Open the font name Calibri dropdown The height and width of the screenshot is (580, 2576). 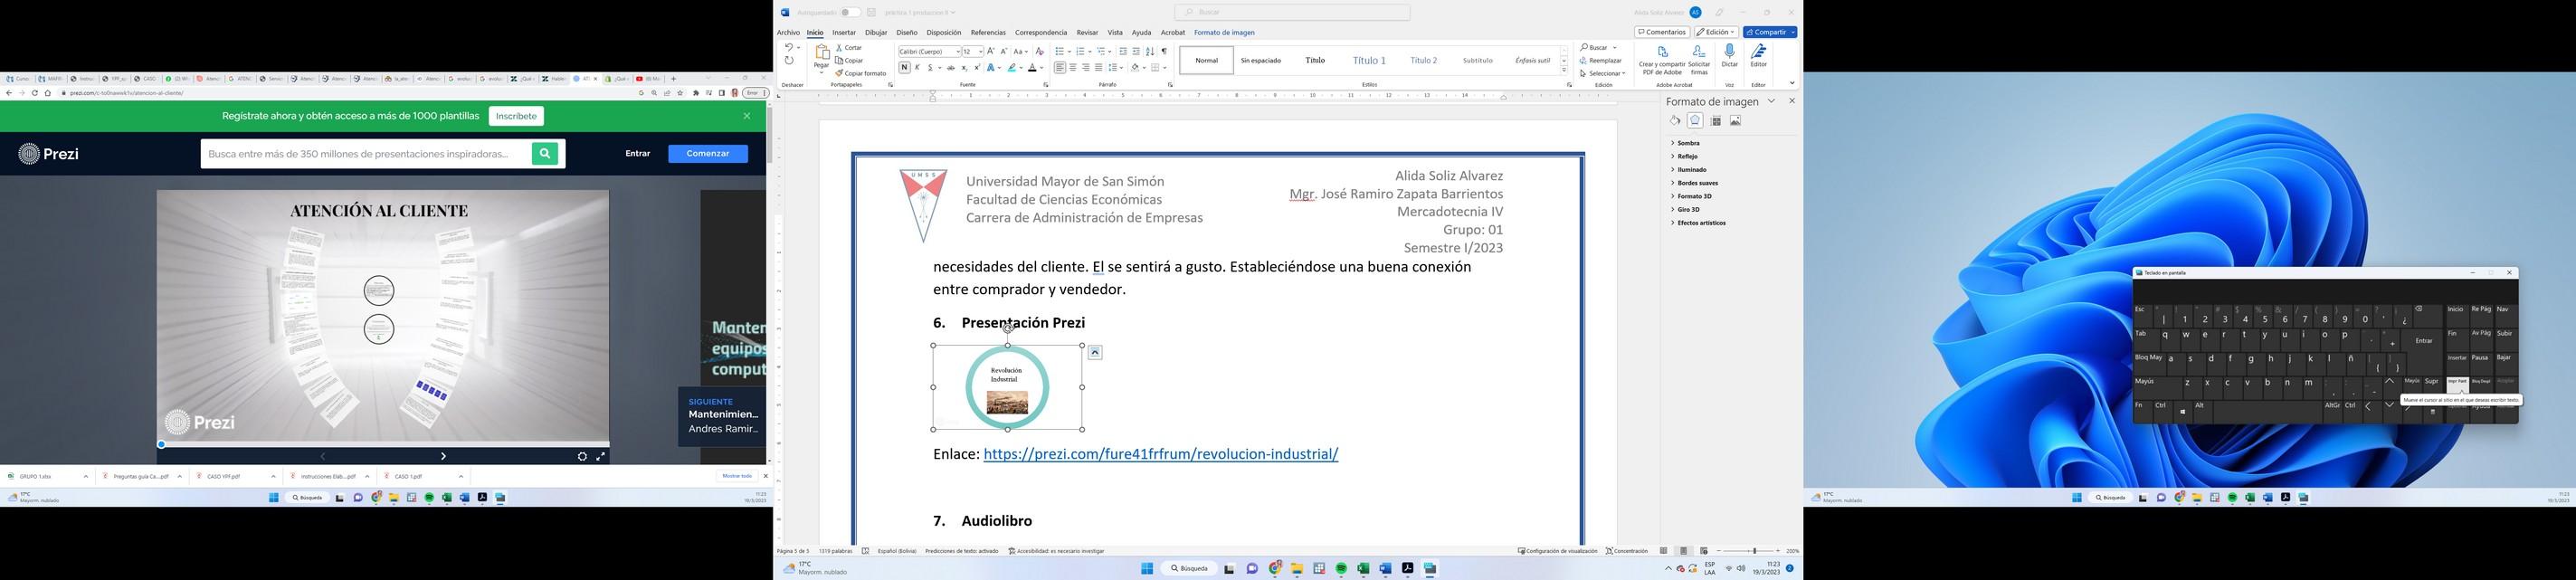958,52
